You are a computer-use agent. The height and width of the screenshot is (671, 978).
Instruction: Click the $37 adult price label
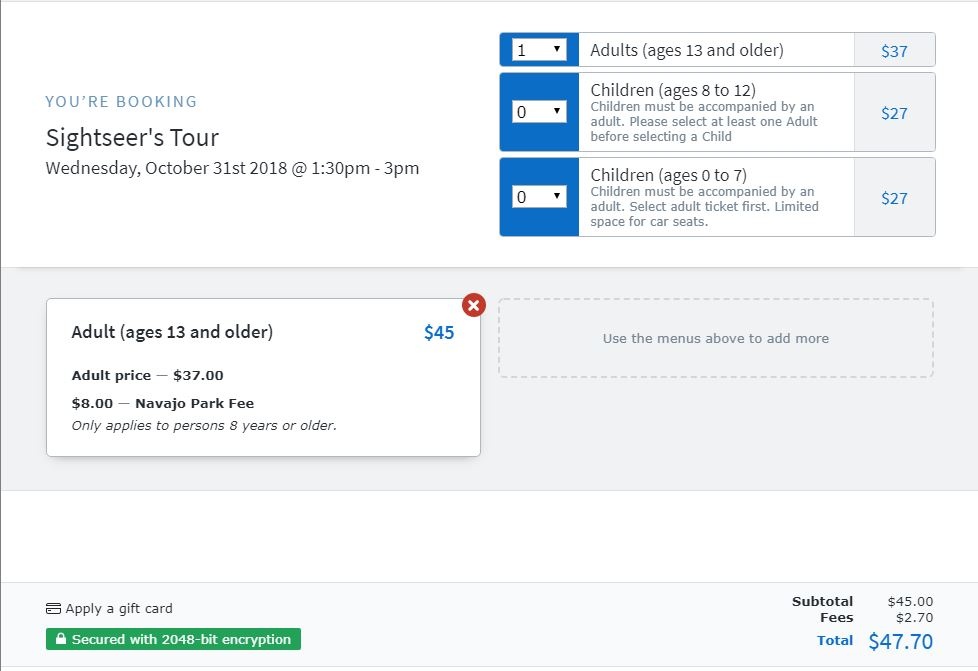coord(894,51)
